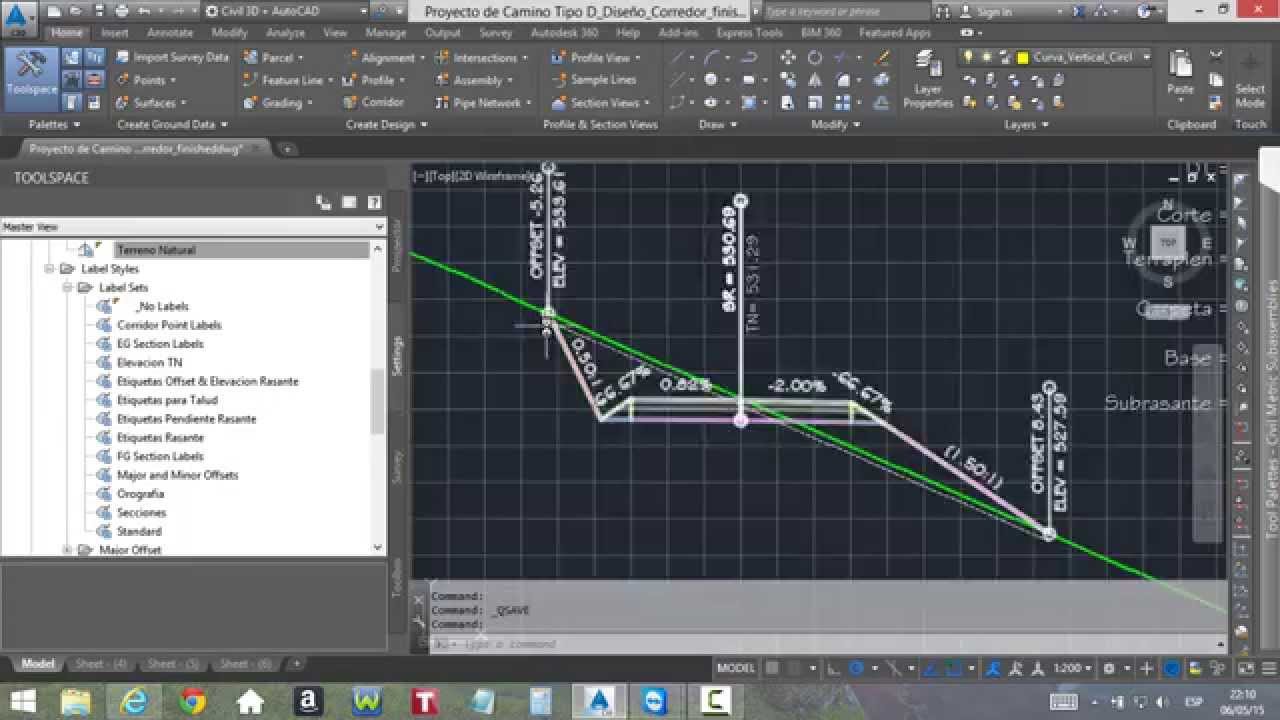
Task: Click the Erase tool in Modify panel
Action: (882, 57)
